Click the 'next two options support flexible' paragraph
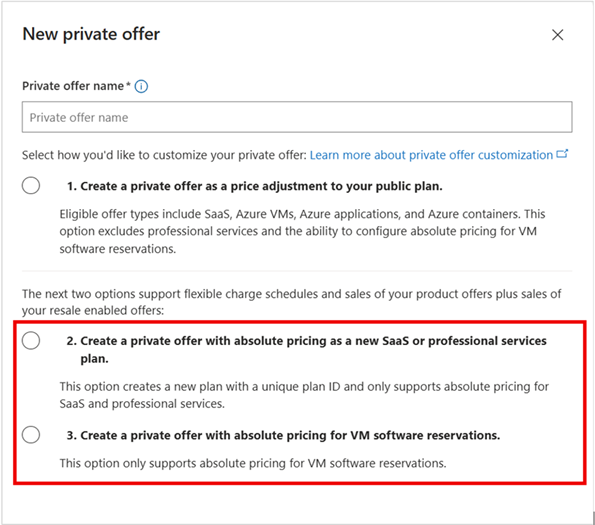This screenshot has width=595, height=525. point(291,302)
